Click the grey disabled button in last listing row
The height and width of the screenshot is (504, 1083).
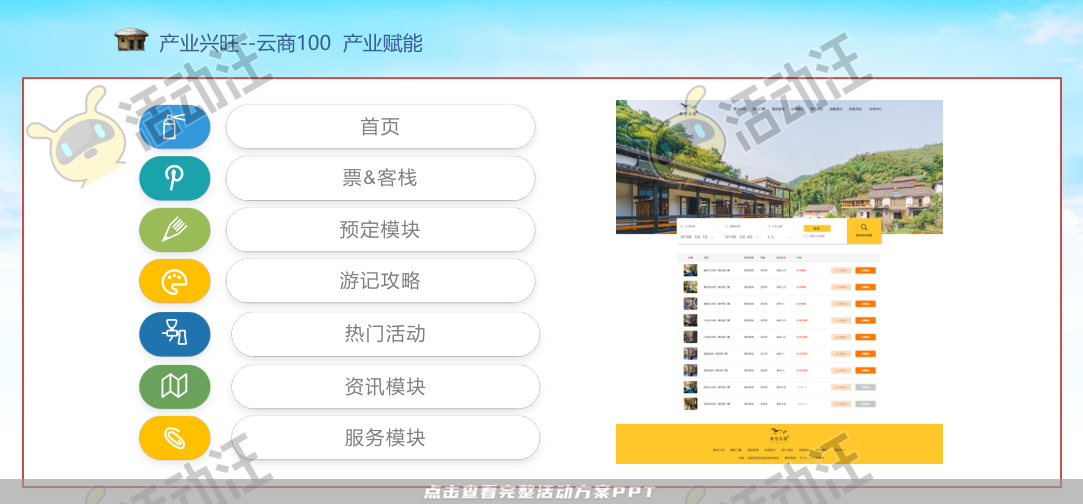[865, 404]
